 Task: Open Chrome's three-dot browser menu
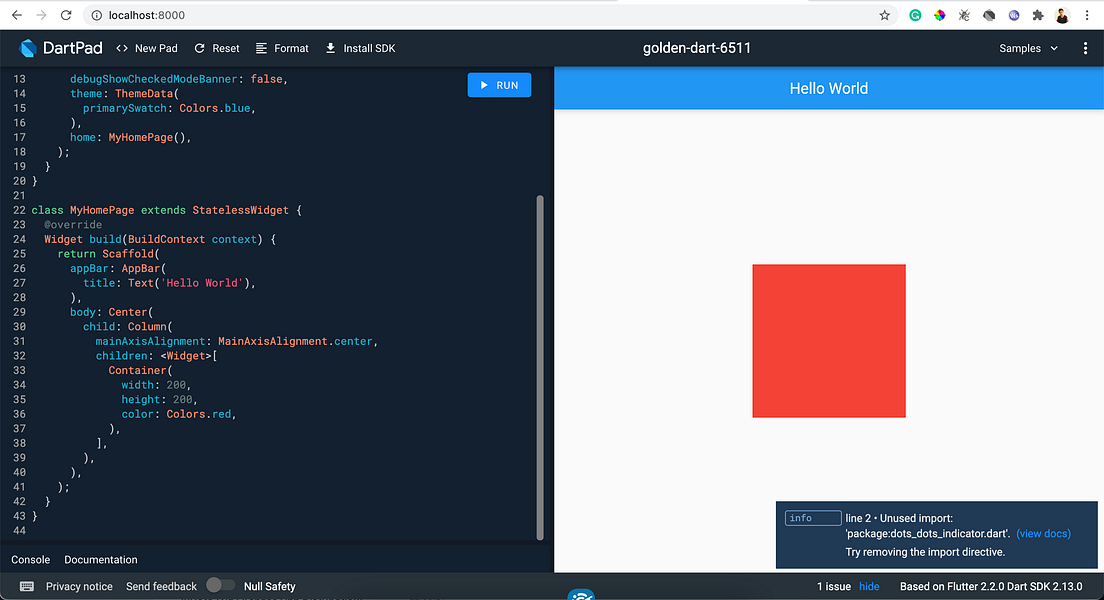(x=1087, y=14)
